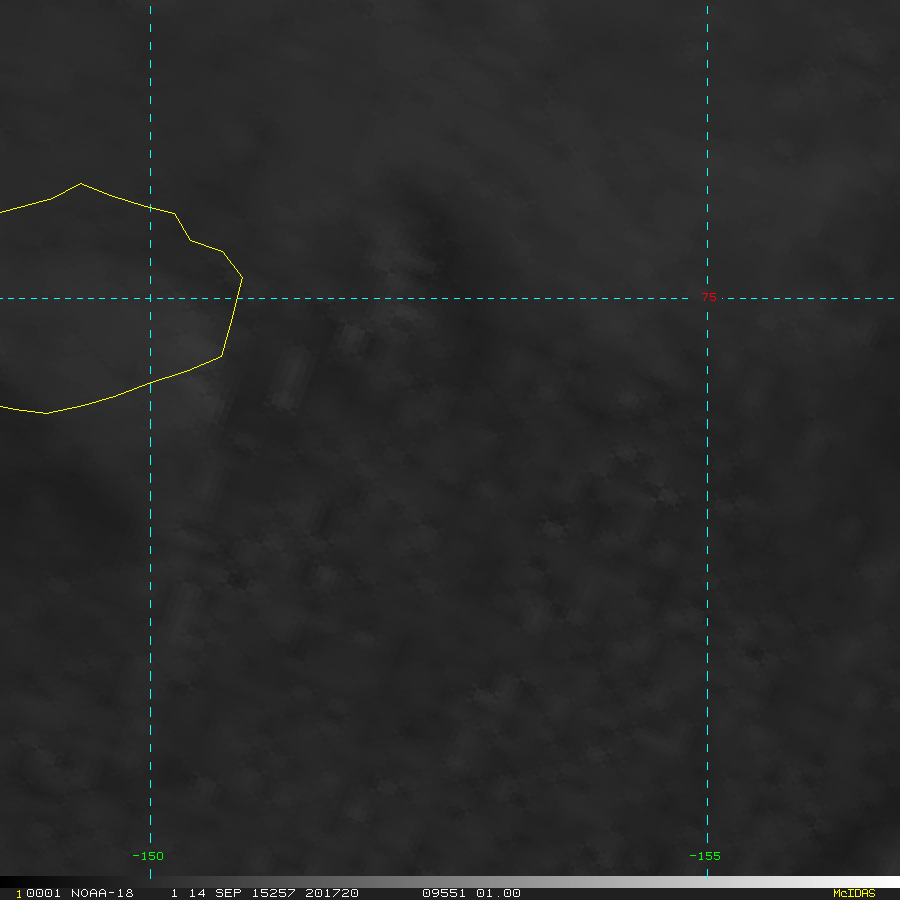900x900 pixels.
Task: Click the dark end of grayscale bar
Action: 10,882
